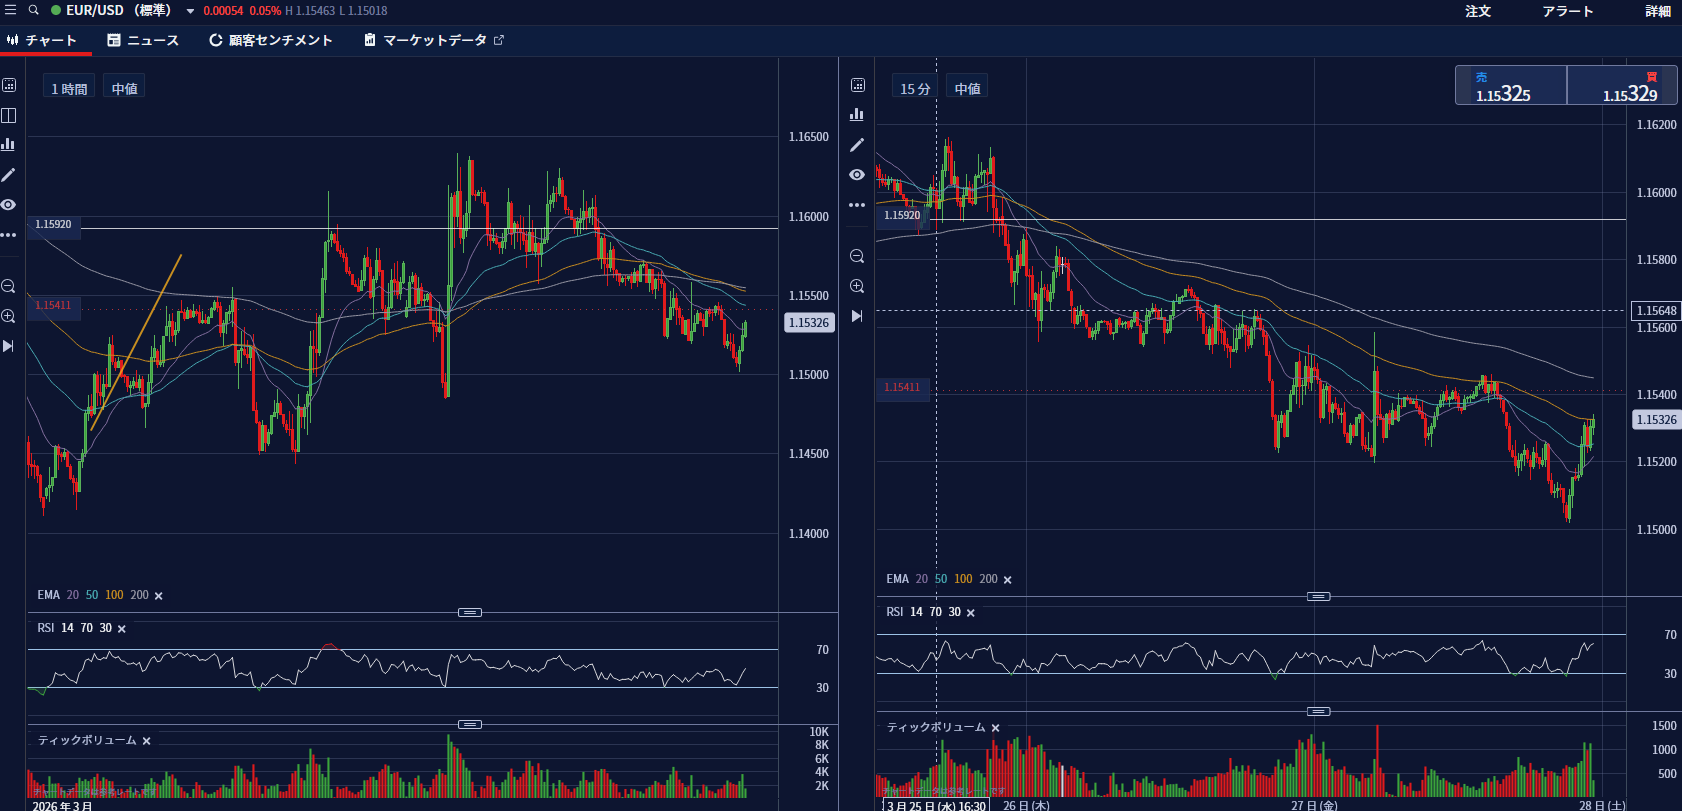Open the right chart 中値 price type dropdown

pyautogui.click(x=967, y=88)
